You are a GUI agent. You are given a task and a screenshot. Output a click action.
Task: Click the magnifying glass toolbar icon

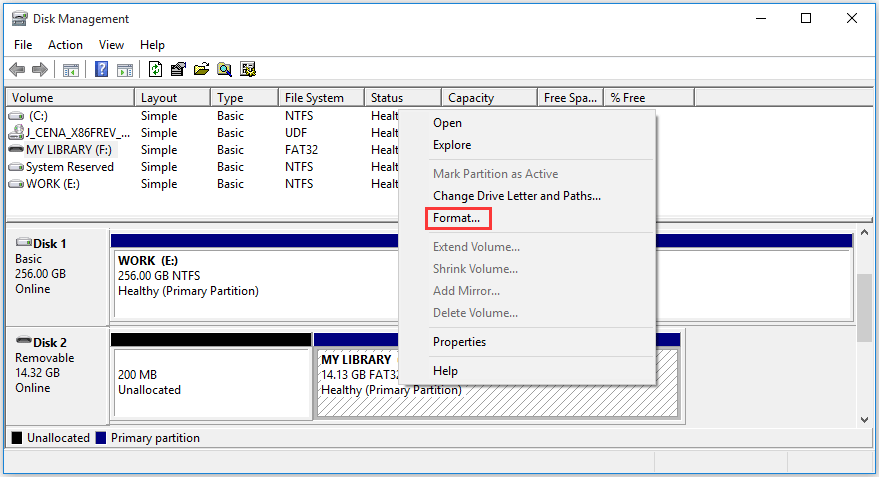point(224,70)
